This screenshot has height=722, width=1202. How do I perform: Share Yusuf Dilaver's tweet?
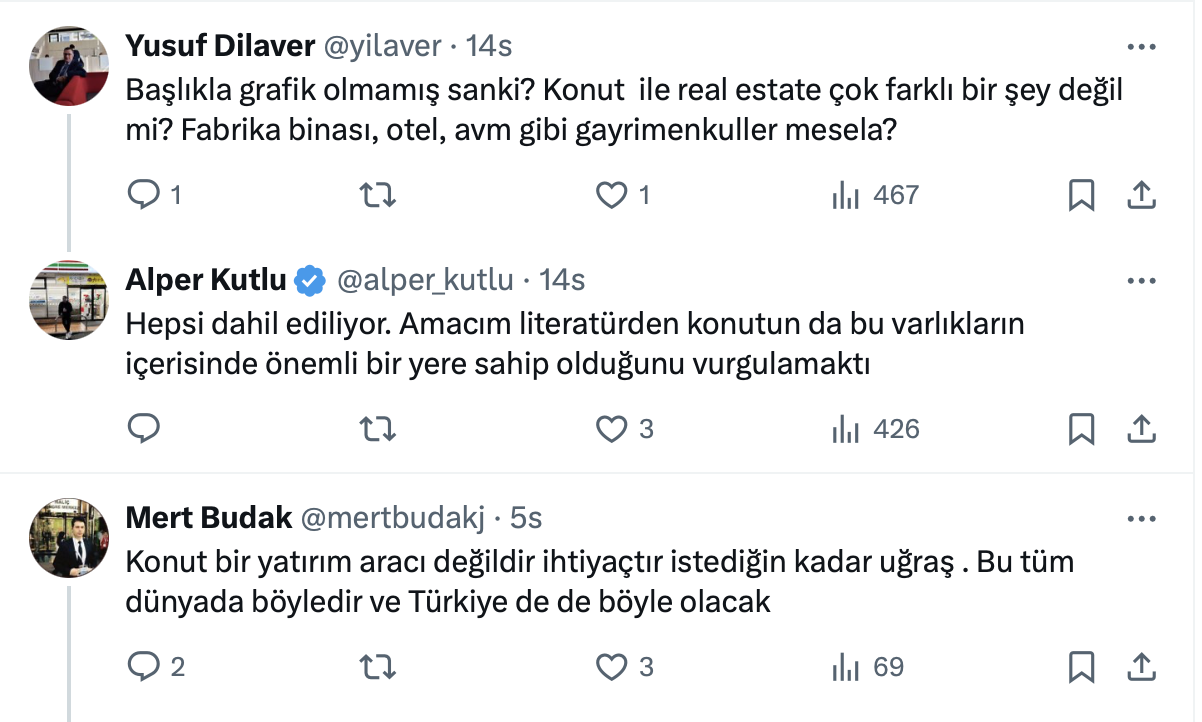[x=1141, y=195]
